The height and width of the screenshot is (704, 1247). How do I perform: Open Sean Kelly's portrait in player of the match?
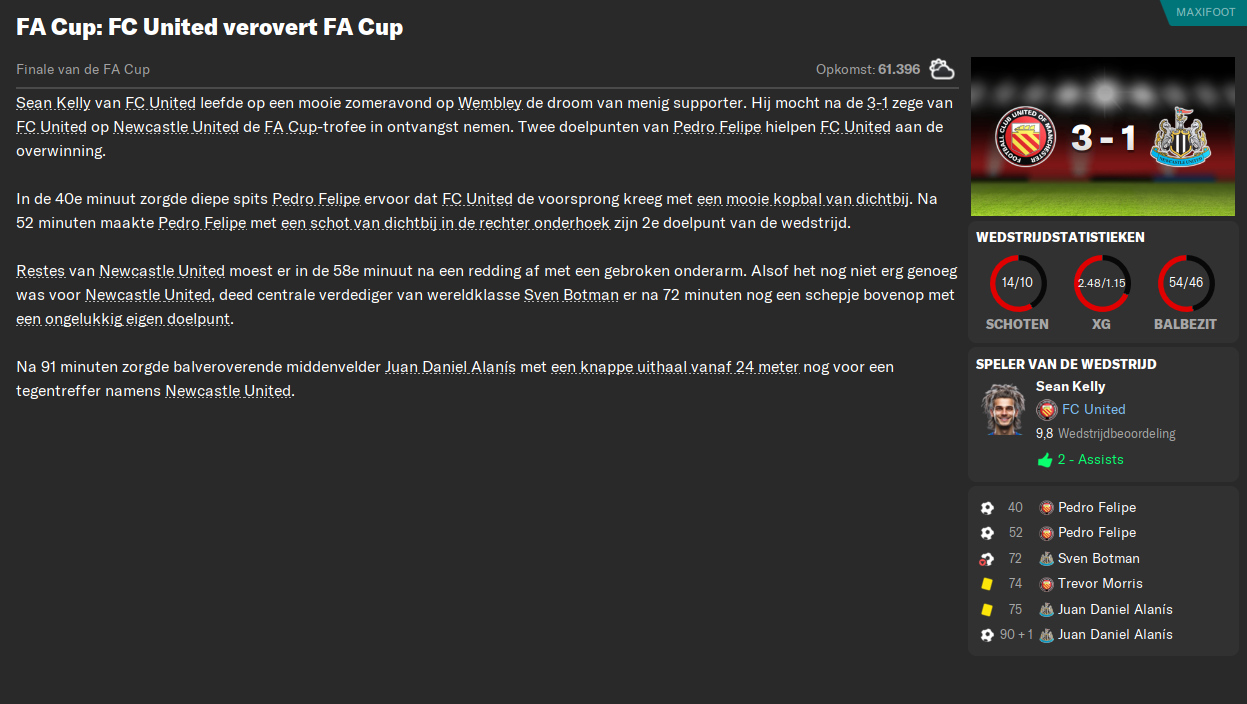1003,409
